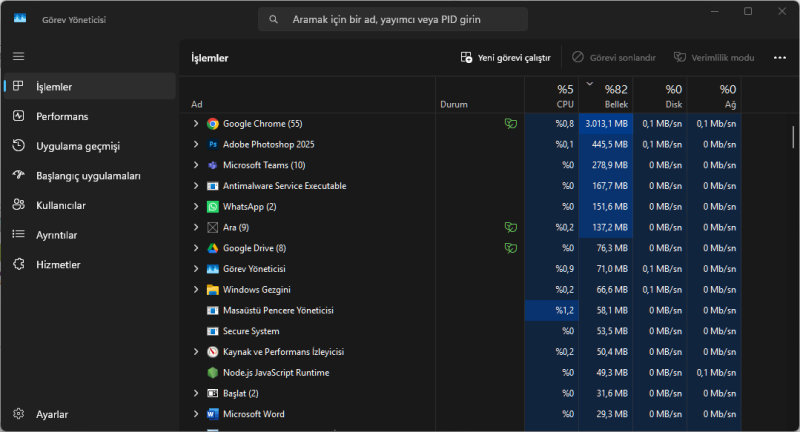Sort by the Bellek column header
The height and width of the screenshot is (432, 800).
tap(606, 95)
